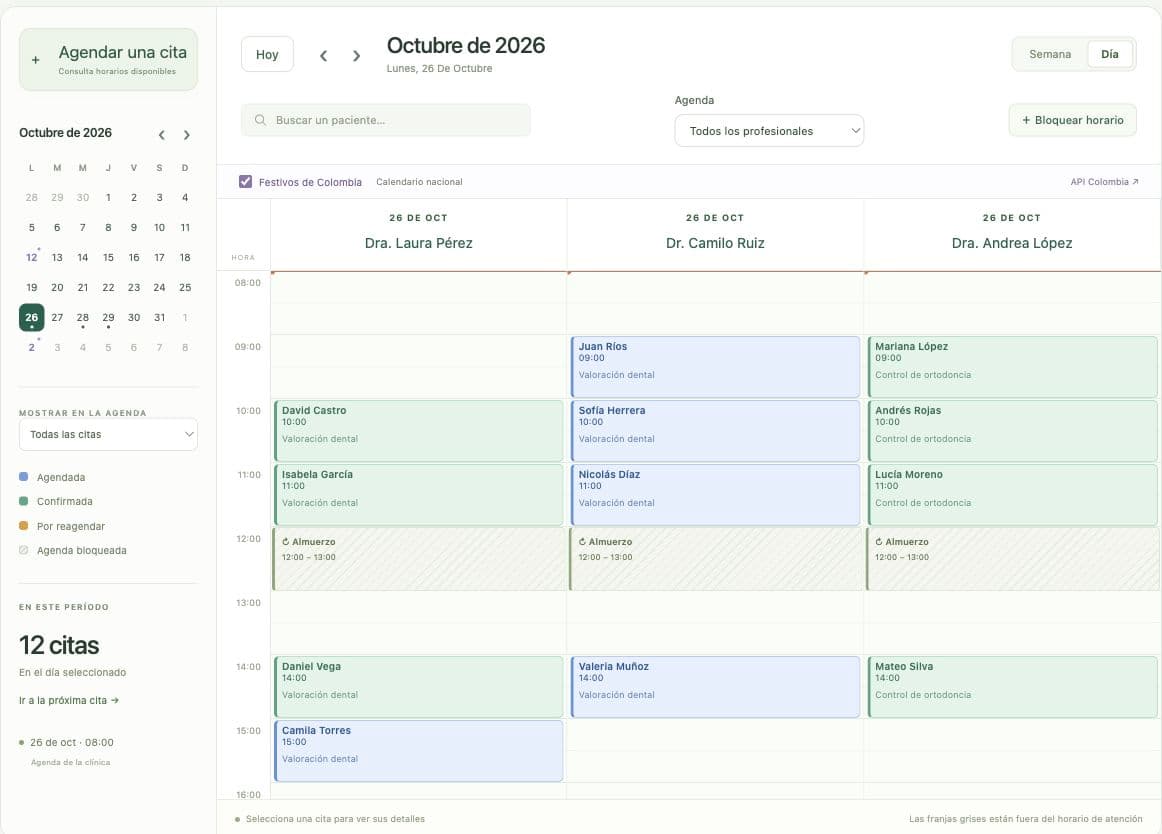Open Daniel Vega's 14:00 appointment
The image size is (1162, 834).
pos(419,686)
